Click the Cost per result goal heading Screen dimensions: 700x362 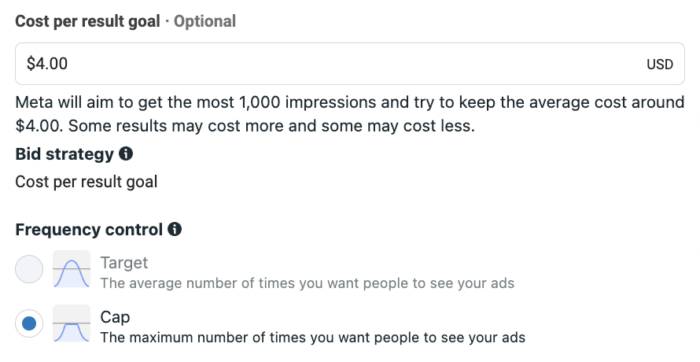88,21
